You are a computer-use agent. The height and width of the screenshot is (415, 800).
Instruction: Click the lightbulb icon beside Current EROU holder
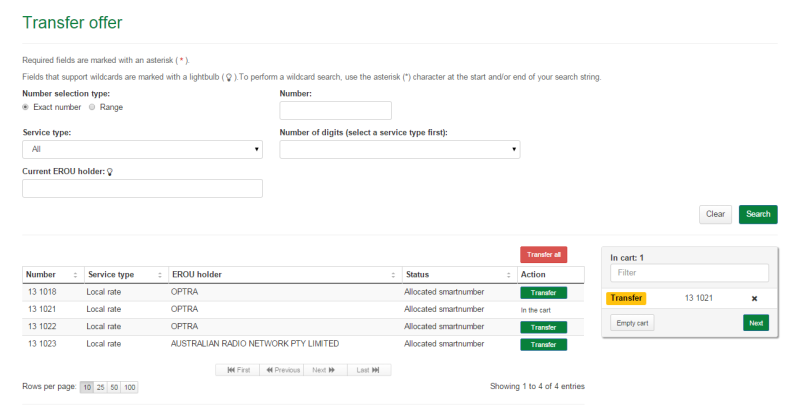[110, 172]
